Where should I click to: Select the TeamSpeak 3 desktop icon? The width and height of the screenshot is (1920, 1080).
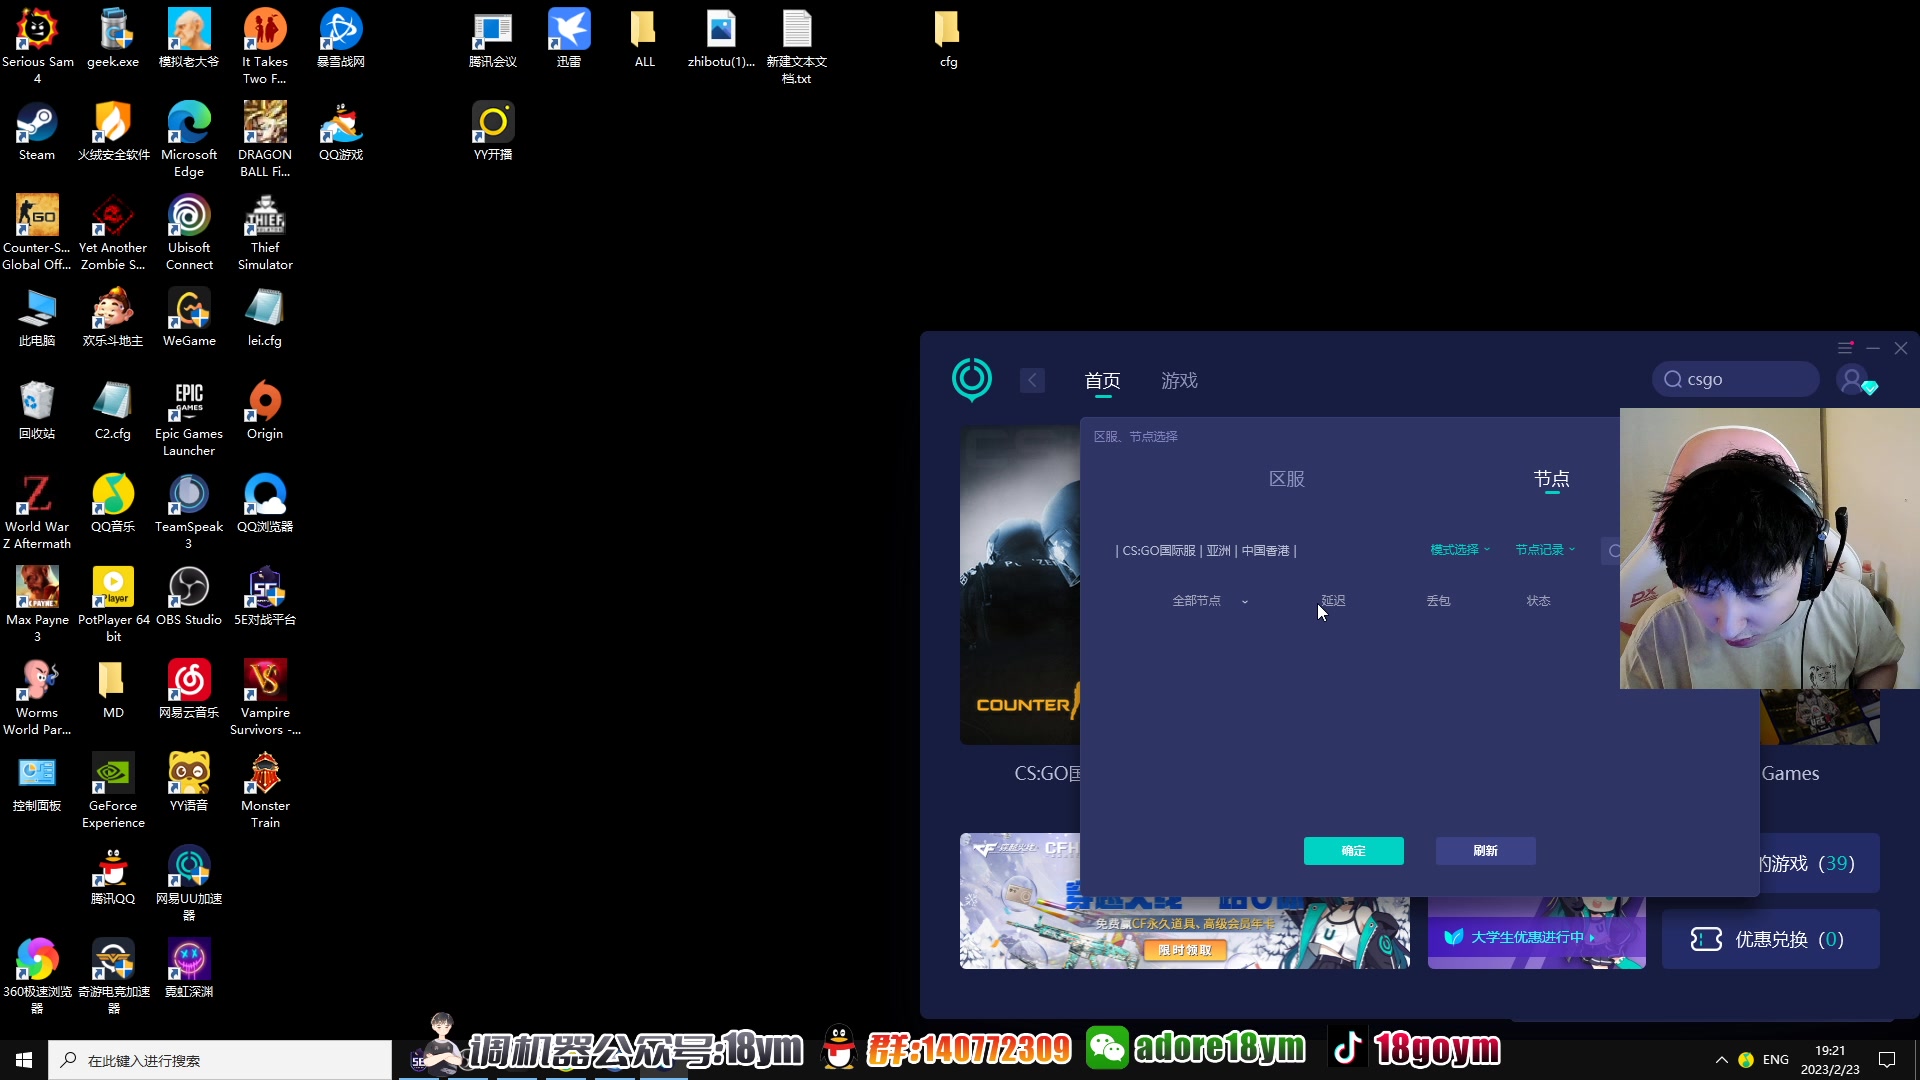189,511
